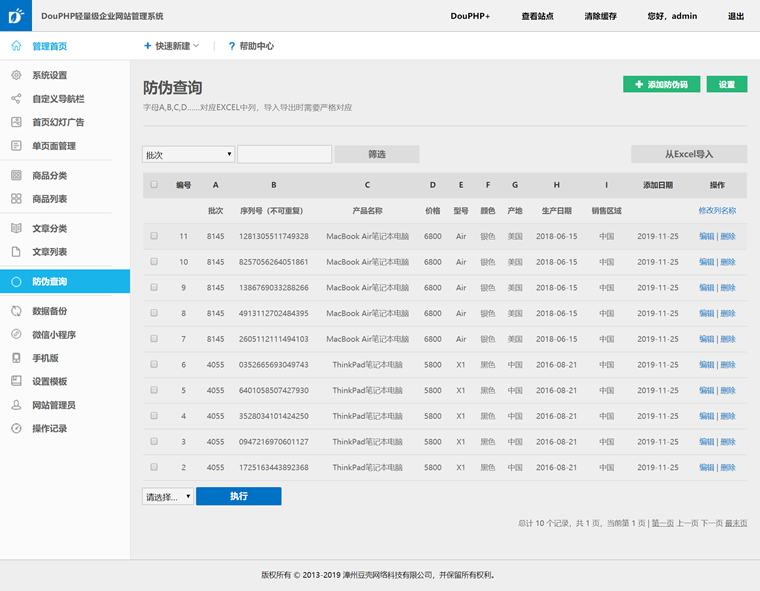Open 文章列表 in the sidebar
The width and height of the screenshot is (760, 591).
pos(49,252)
